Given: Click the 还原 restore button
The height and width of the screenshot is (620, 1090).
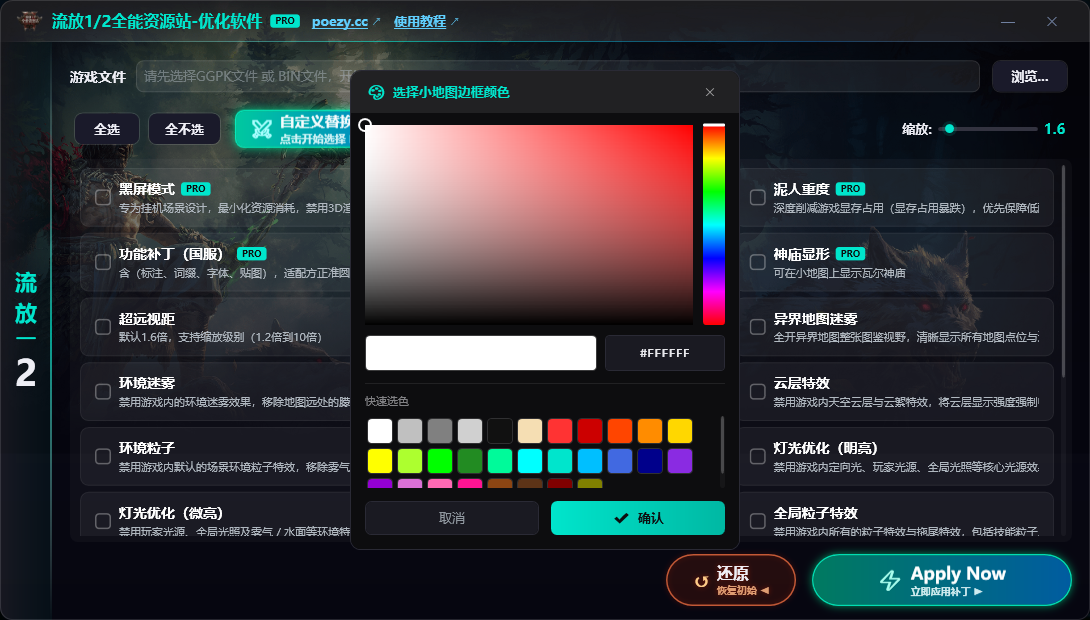Looking at the screenshot, I should [x=731, y=580].
